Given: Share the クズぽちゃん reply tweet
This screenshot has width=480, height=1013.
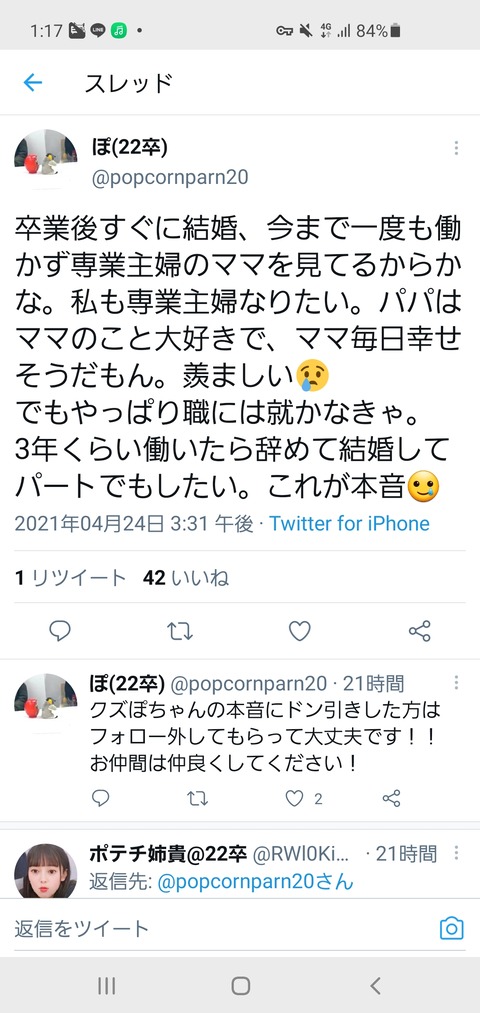Looking at the screenshot, I should tap(391, 799).
